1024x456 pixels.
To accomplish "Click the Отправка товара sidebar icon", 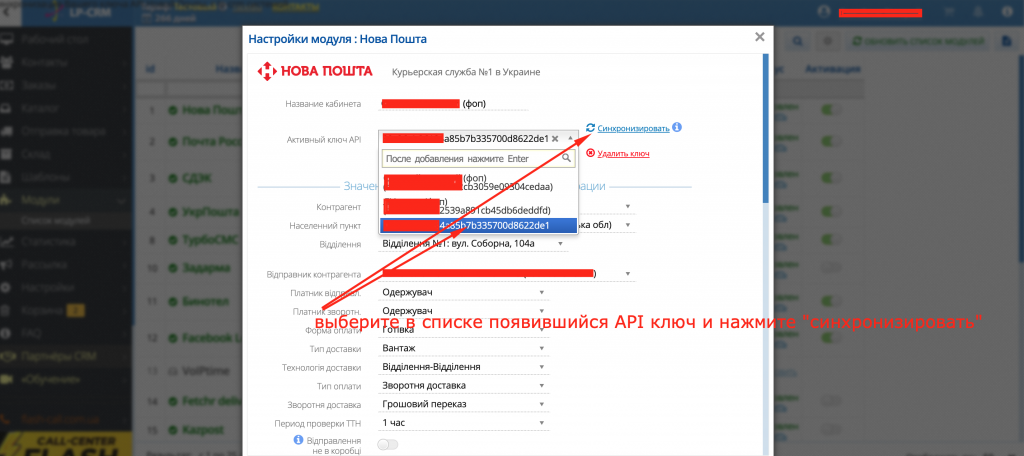I will click(x=7, y=131).
